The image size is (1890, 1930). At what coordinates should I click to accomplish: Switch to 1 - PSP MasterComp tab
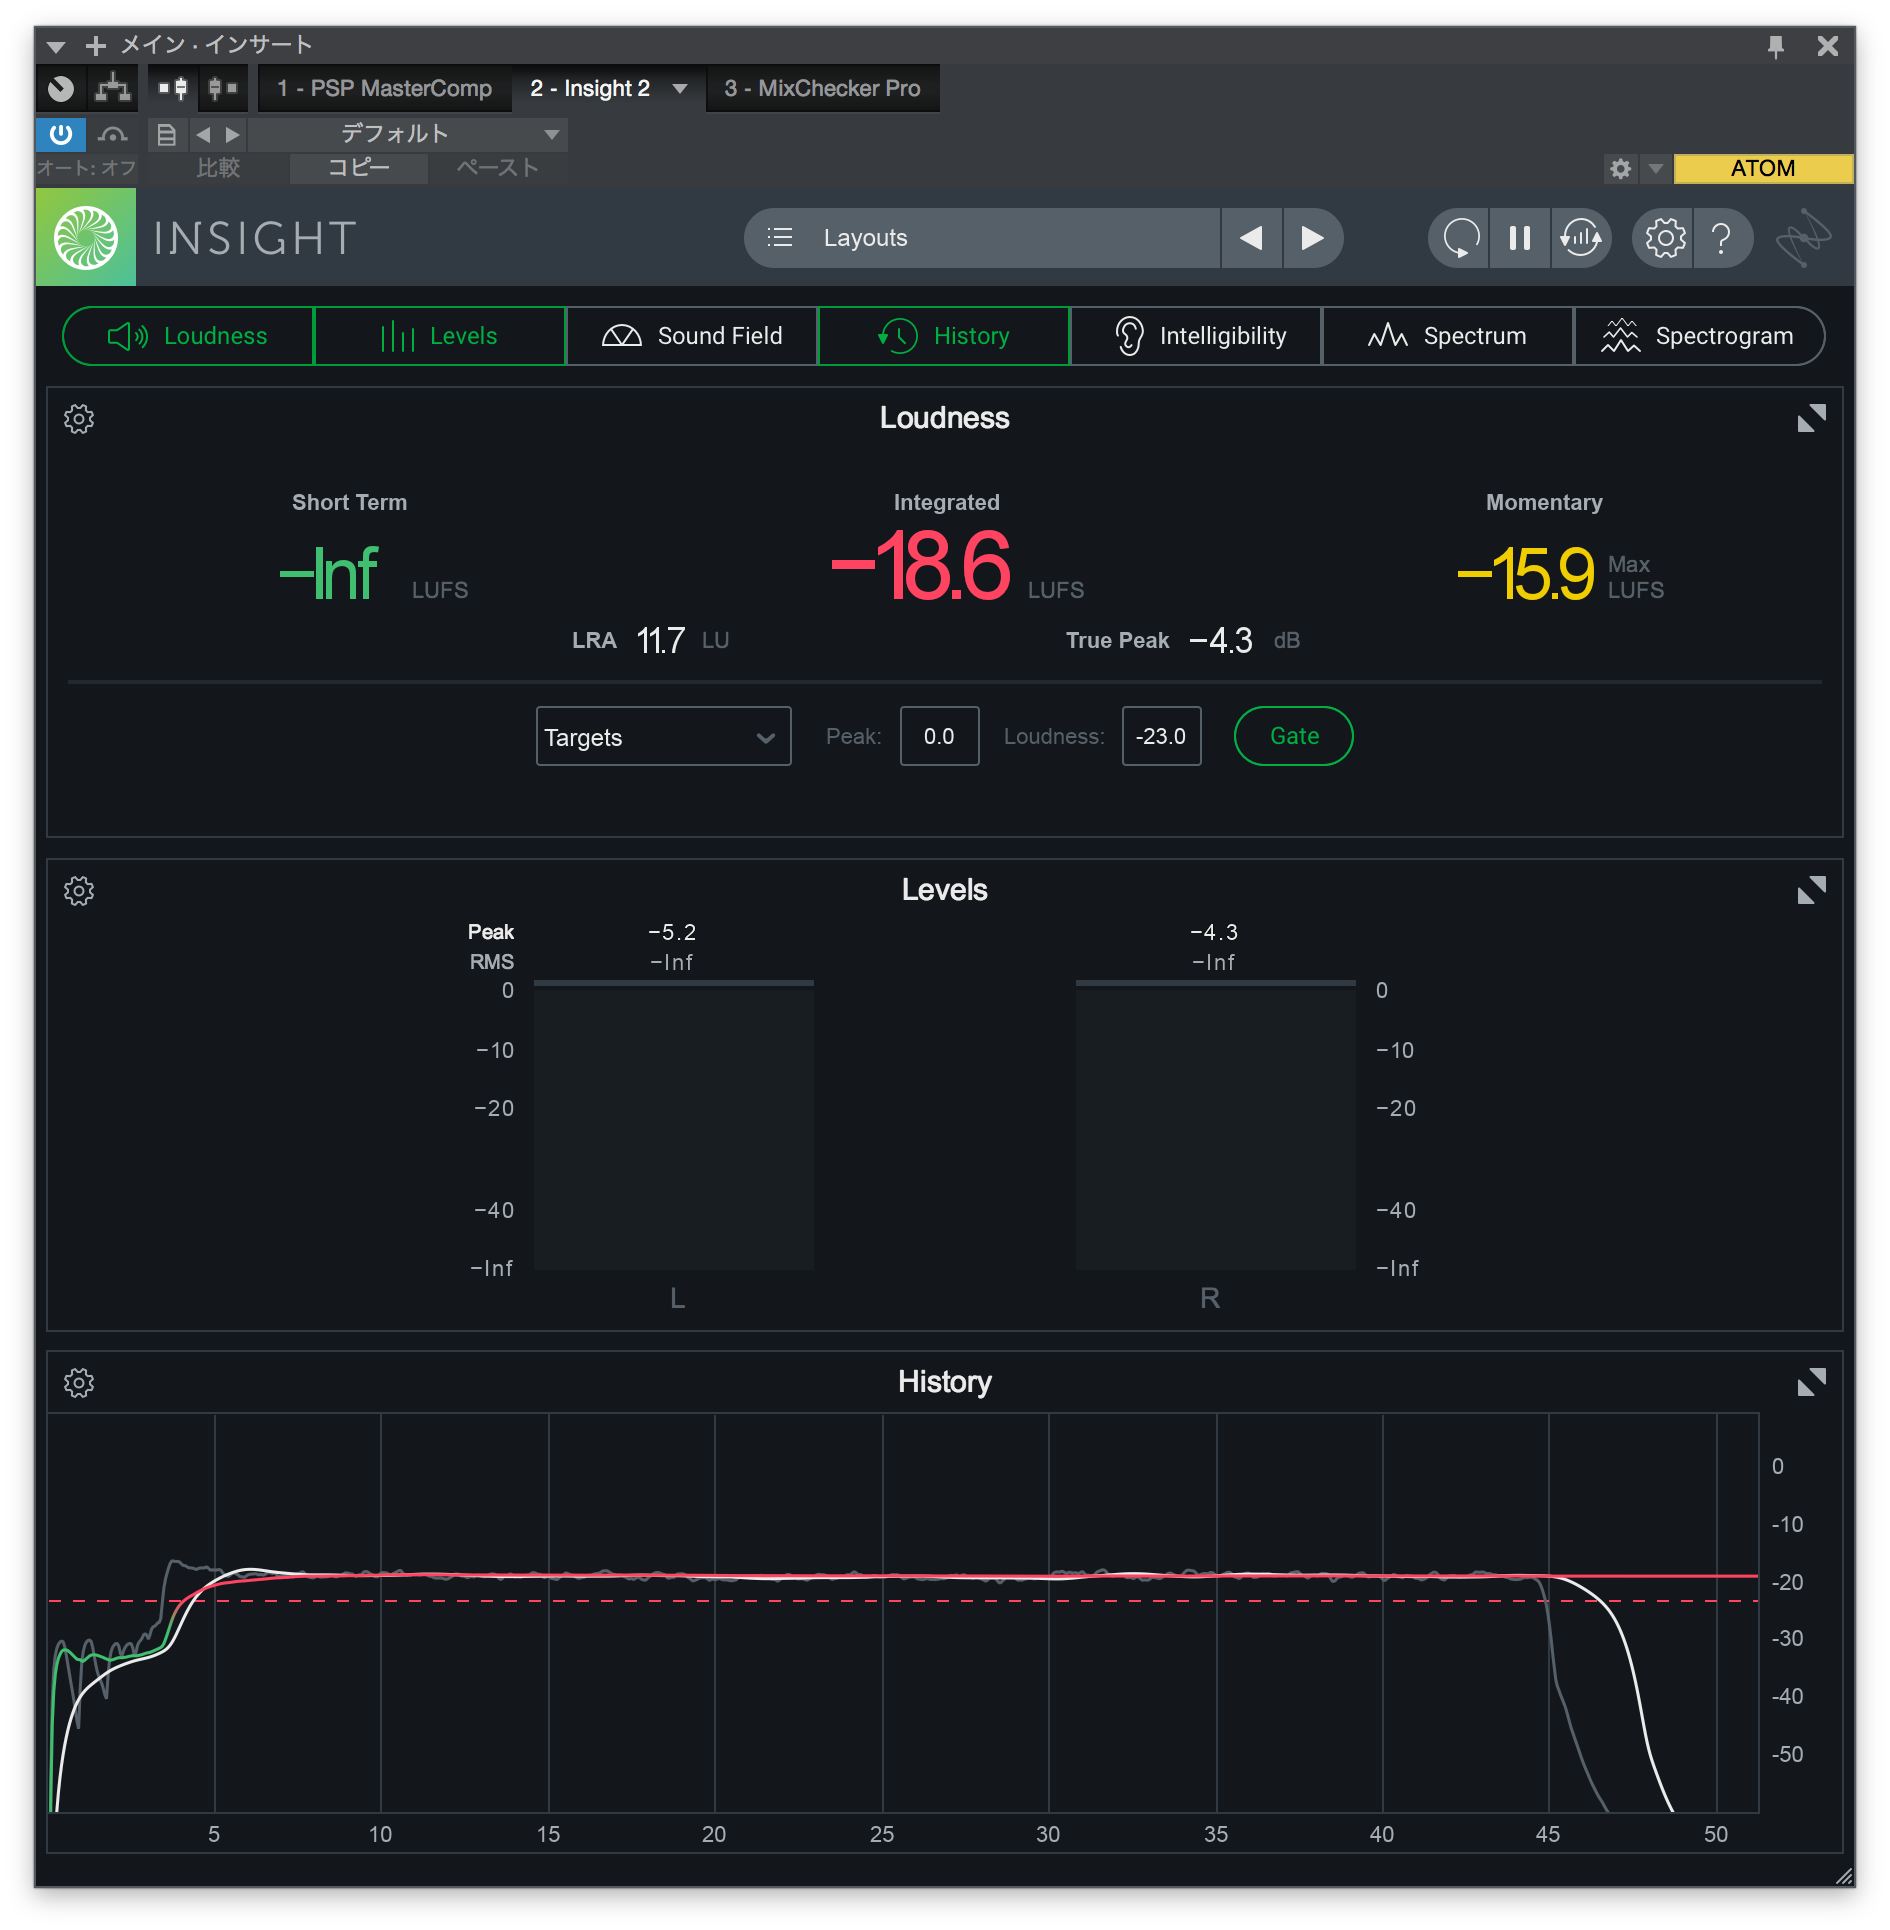click(x=384, y=88)
